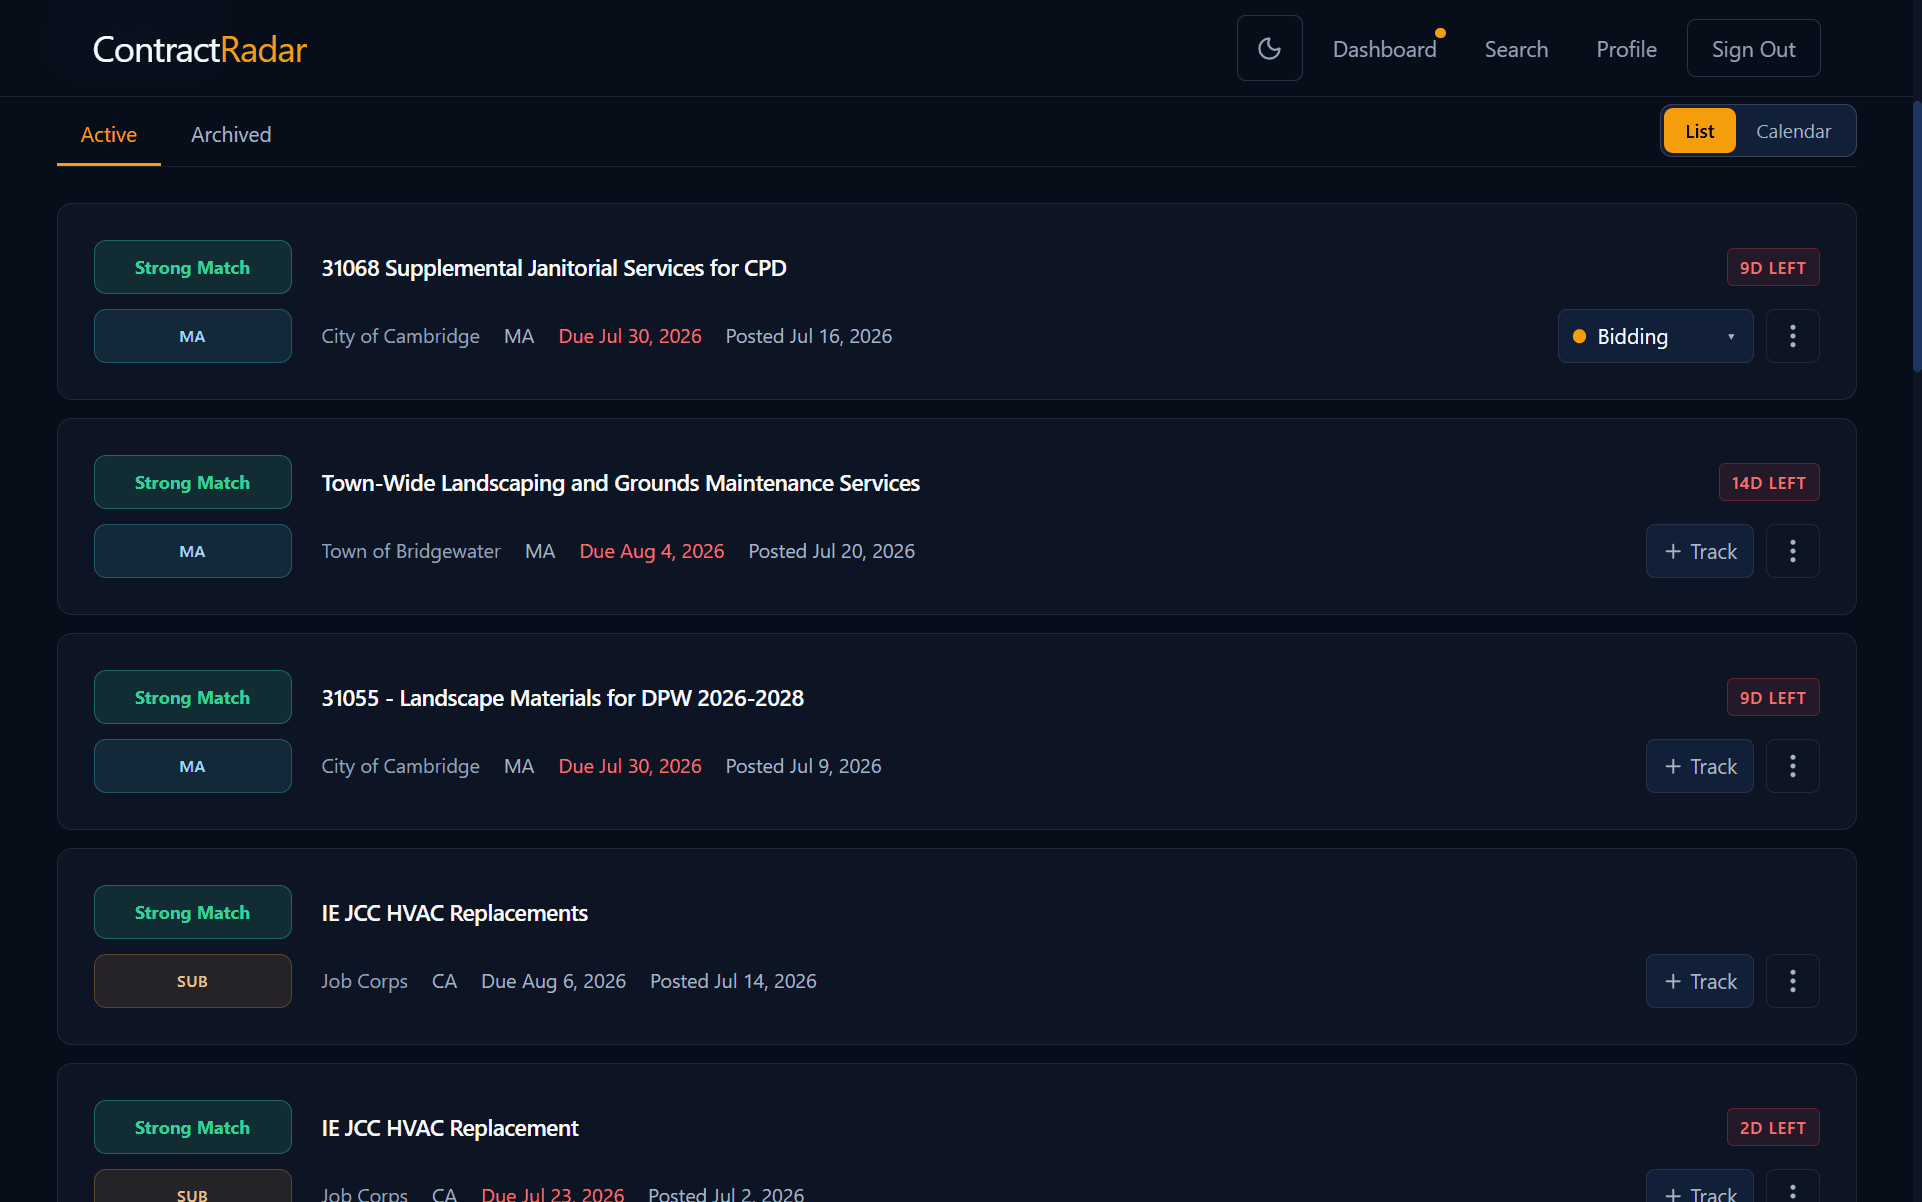Image resolution: width=1922 pixels, height=1202 pixels.
Task: Open three-dot menu for Janitorial Services contract
Action: (1792, 336)
